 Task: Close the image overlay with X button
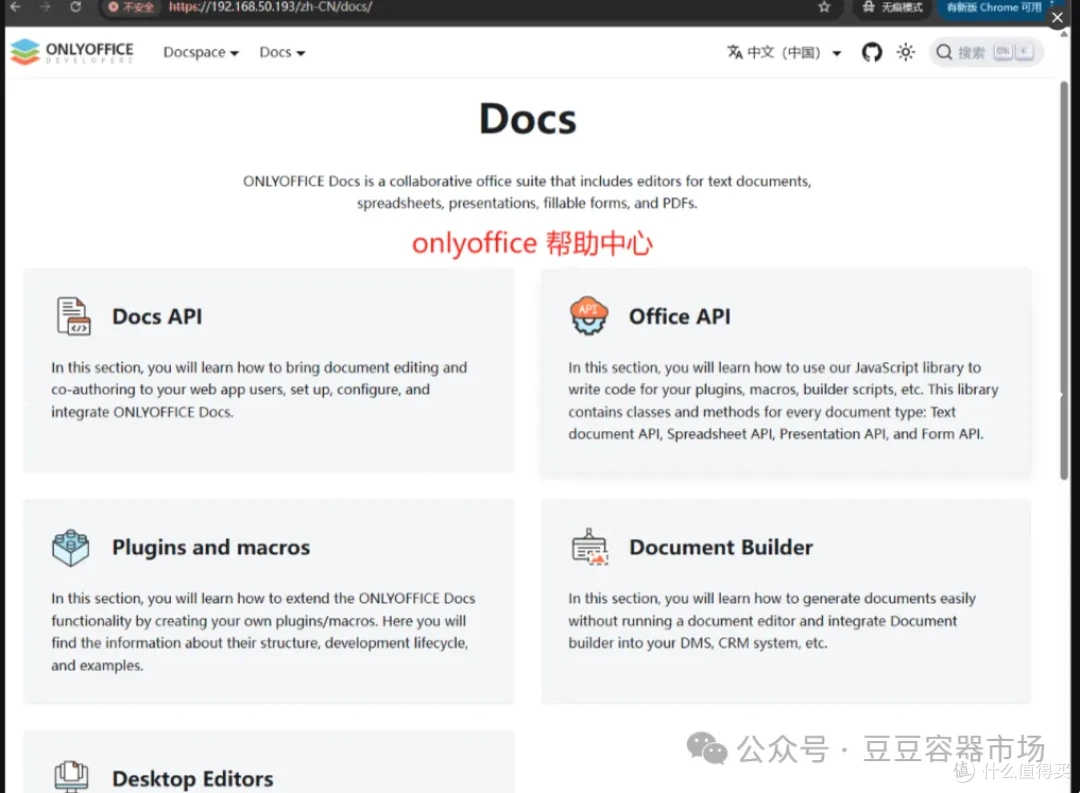1058,17
